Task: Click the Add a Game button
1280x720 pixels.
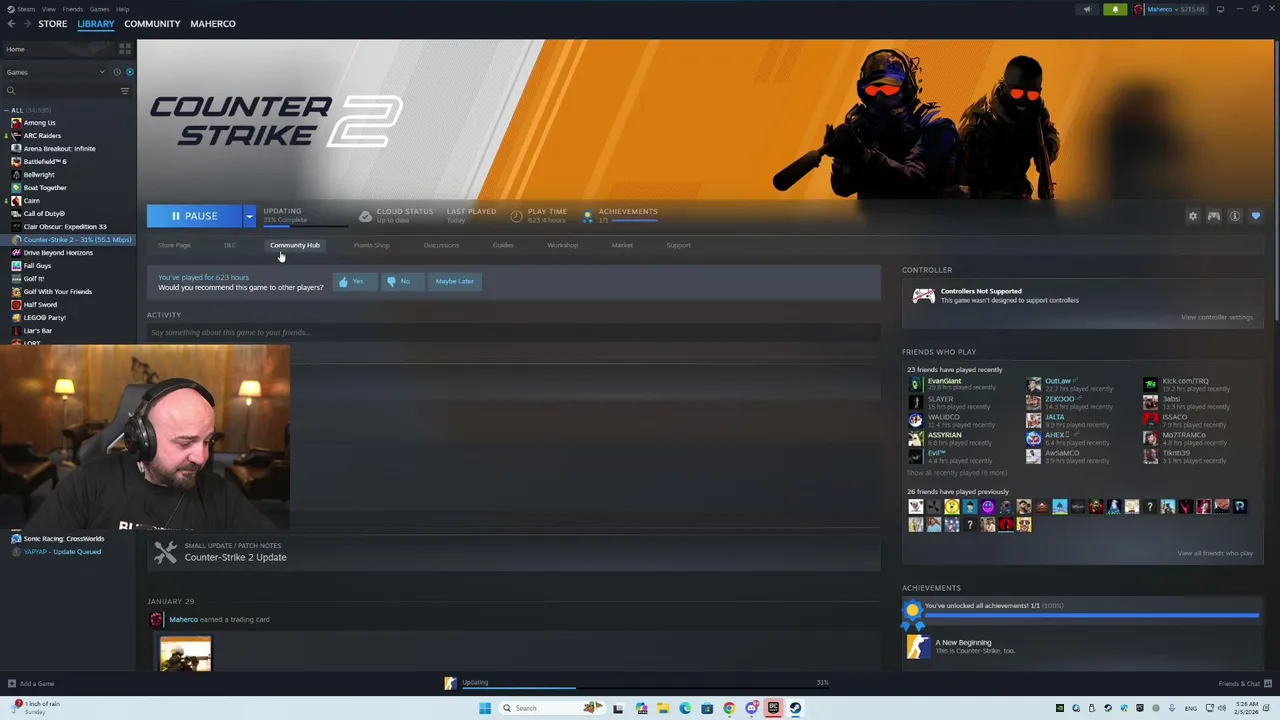Action: (30, 684)
